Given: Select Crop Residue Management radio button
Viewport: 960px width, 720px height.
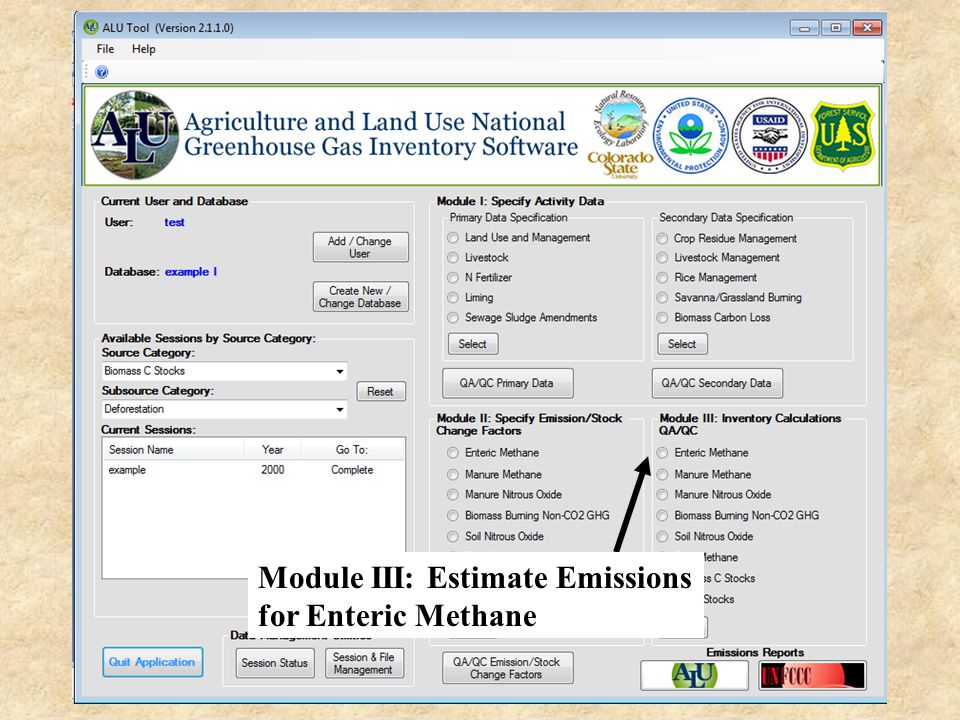Looking at the screenshot, I should point(662,238).
